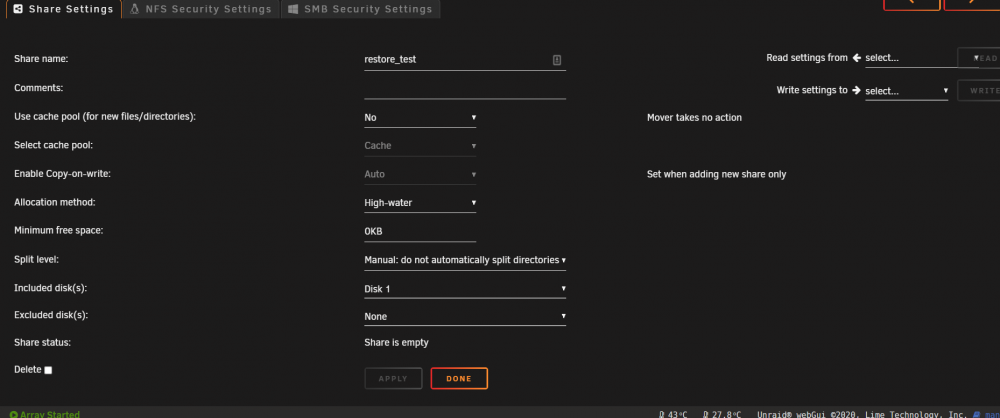Open the Share Settings tab
The height and width of the screenshot is (418, 1000).
pyautogui.click(x=63, y=9)
